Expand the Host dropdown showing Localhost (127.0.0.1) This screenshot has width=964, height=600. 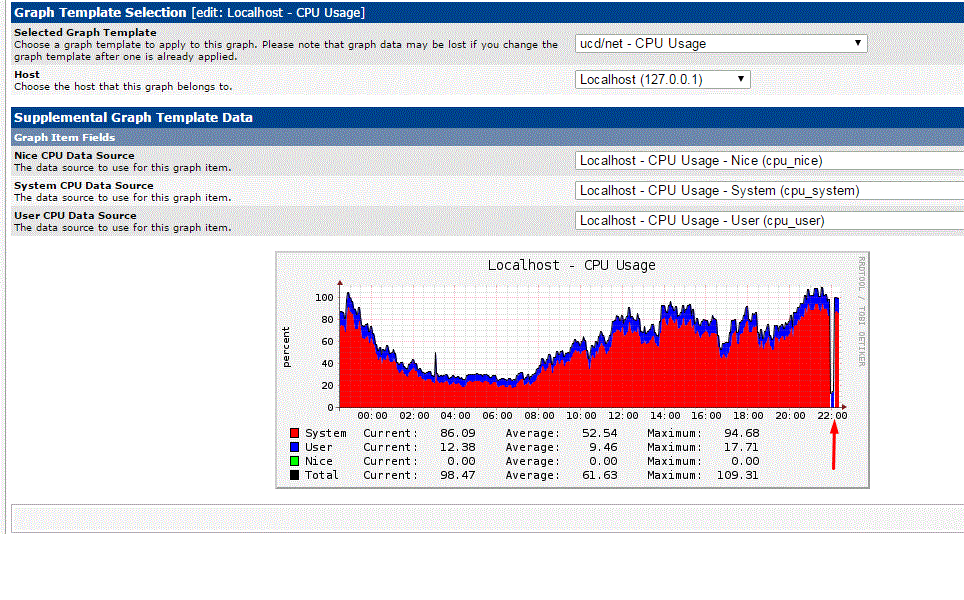663,79
